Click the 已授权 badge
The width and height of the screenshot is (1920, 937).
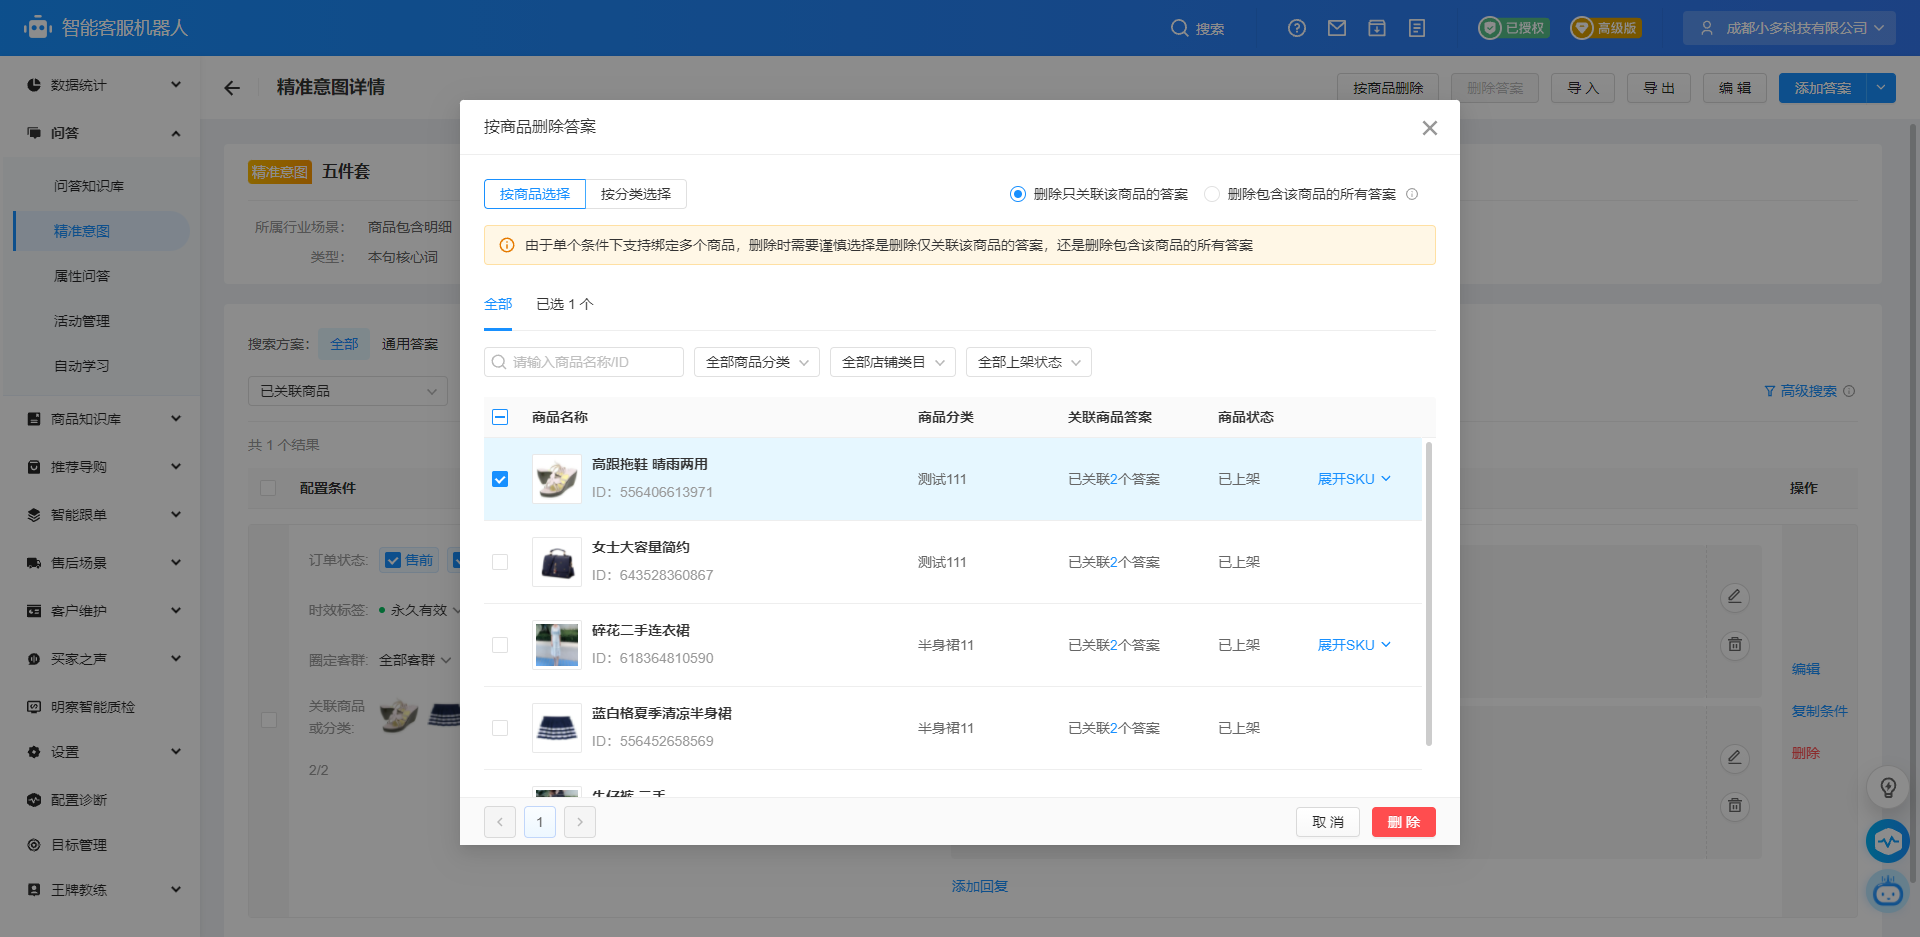(x=1514, y=28)
